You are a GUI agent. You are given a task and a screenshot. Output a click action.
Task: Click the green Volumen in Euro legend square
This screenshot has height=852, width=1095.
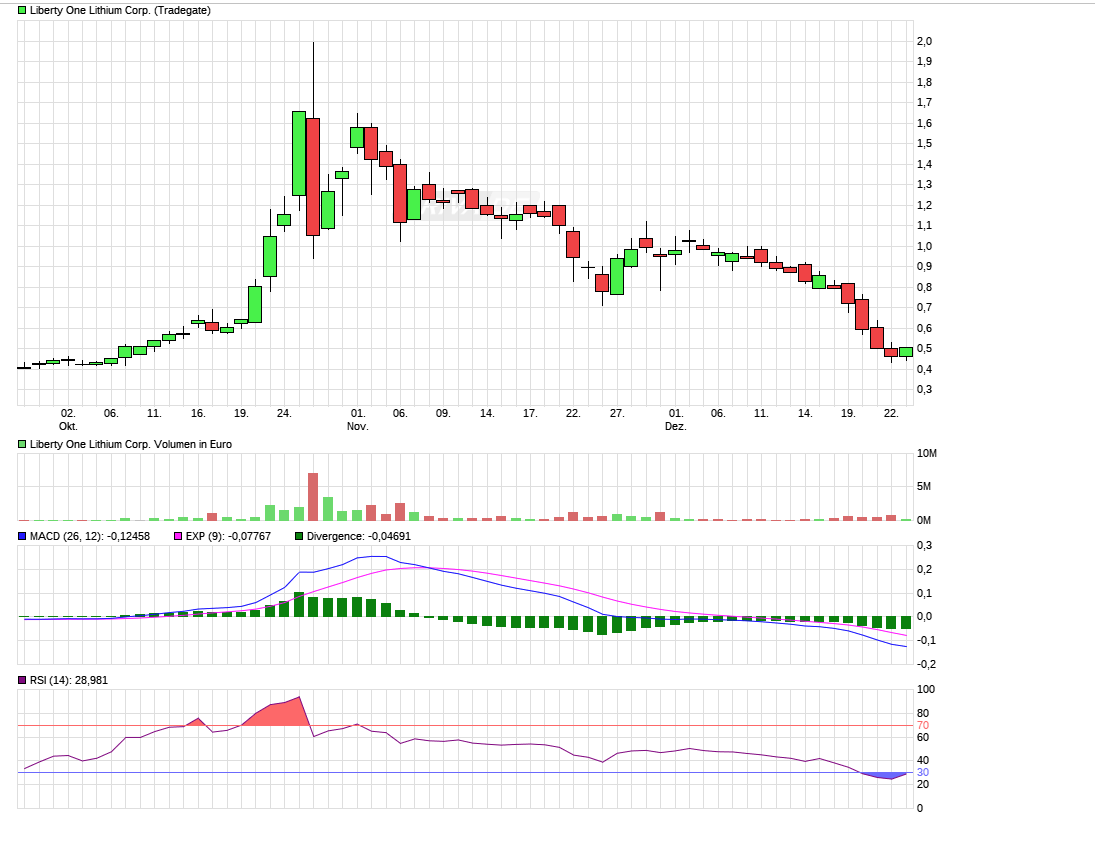tap(23, 444)
